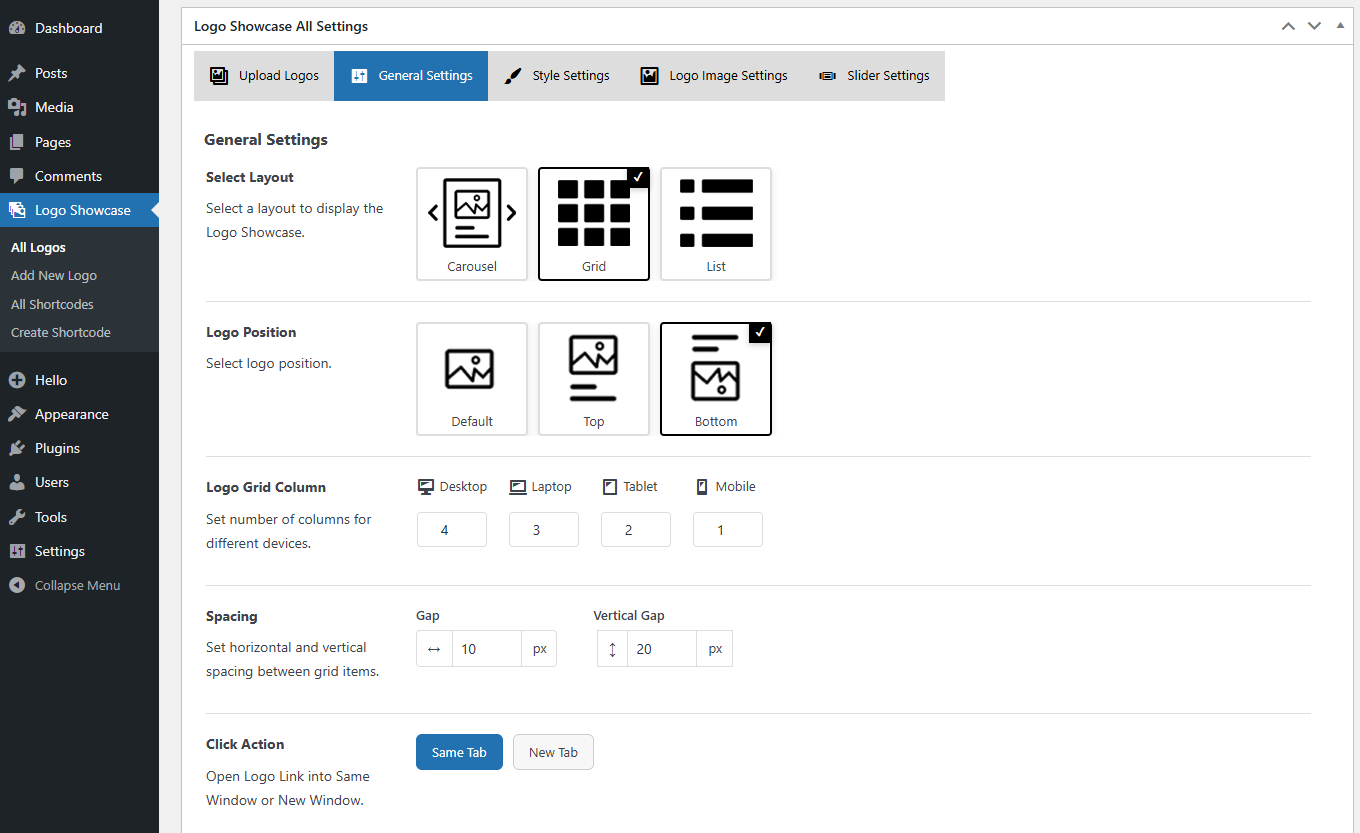Edit the Desktop column count field
Image resolution: width=1360 pixels, height=833 pixels.
(x=452, y=530)
